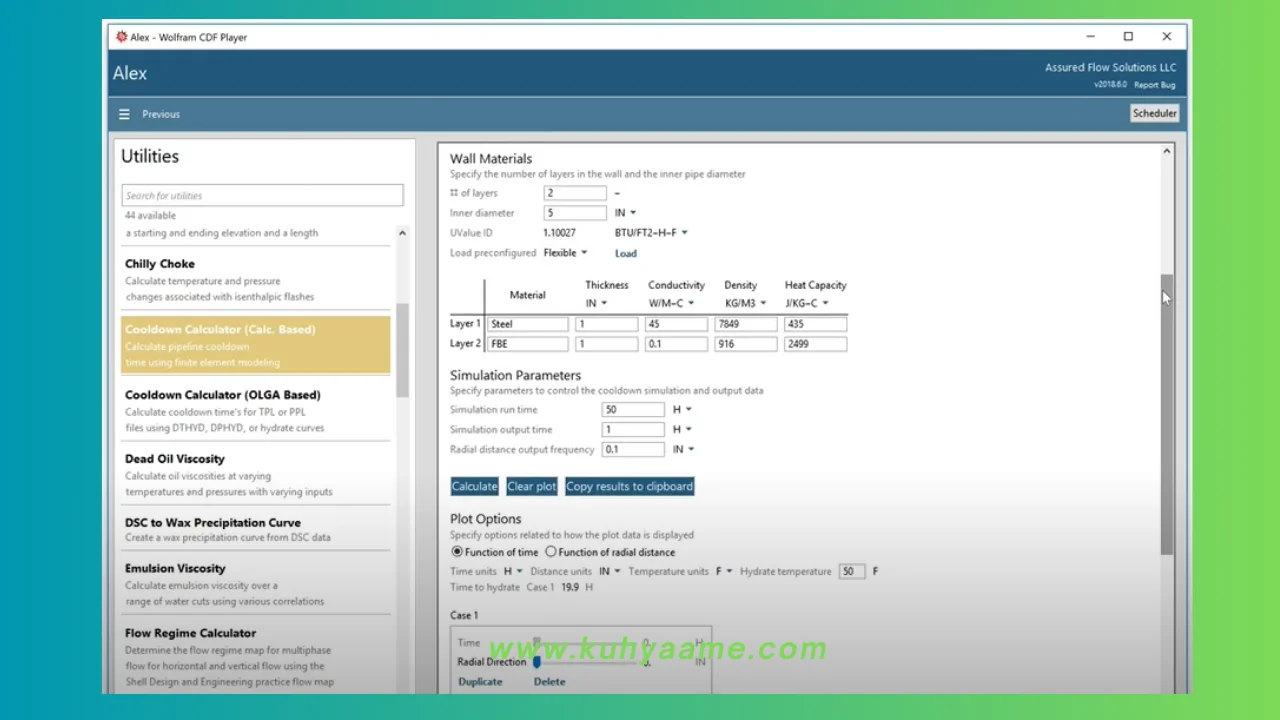Select Dead Oil Viscosity utility
Image resolution: width=1280 pixels, height=720 pixels.
[256, 475]
